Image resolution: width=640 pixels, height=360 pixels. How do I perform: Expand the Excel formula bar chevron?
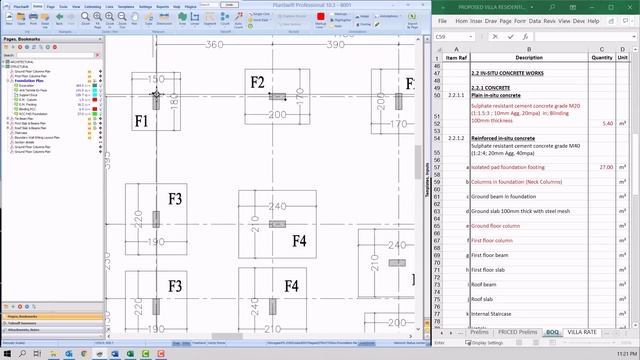point(634,37)
